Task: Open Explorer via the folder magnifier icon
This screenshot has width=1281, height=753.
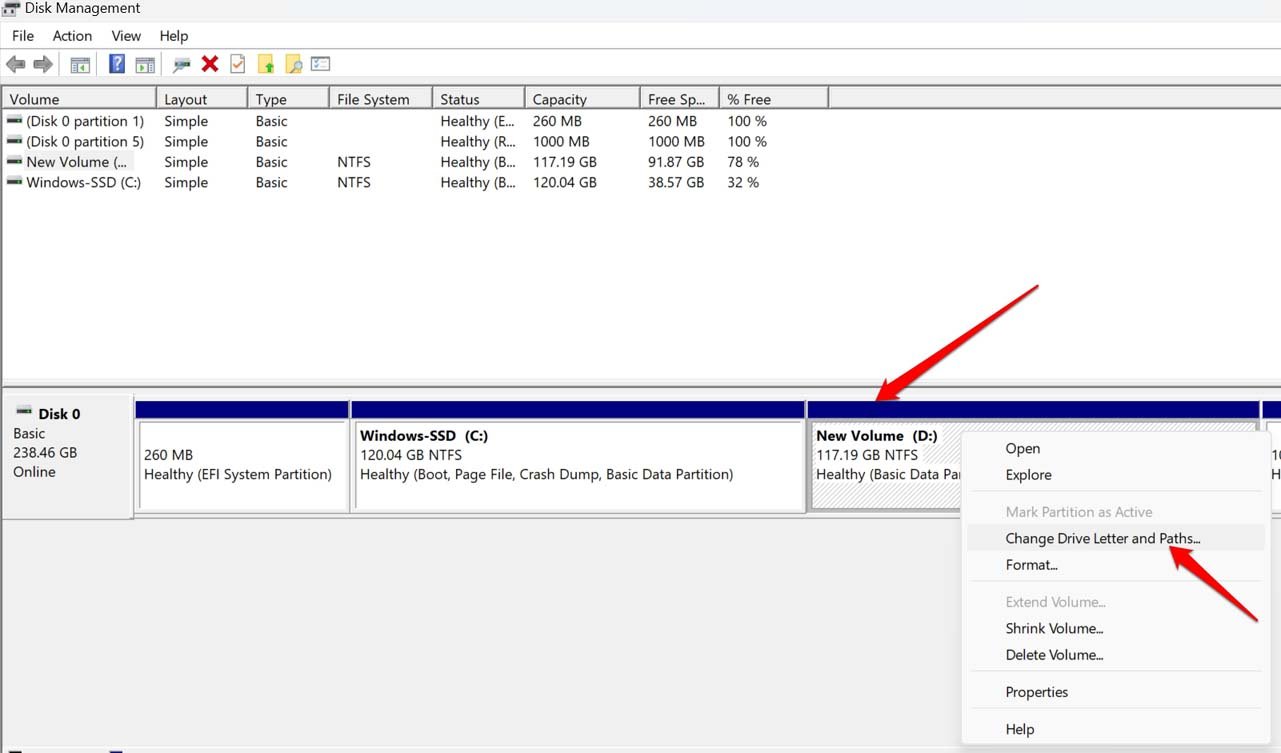Action: (293, 63)
